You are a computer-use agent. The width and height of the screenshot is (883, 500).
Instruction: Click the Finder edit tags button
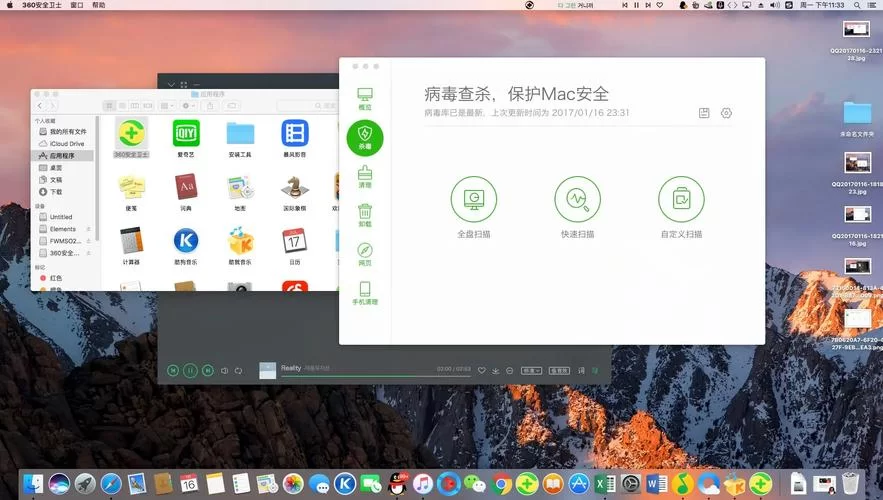click(232, 106)
